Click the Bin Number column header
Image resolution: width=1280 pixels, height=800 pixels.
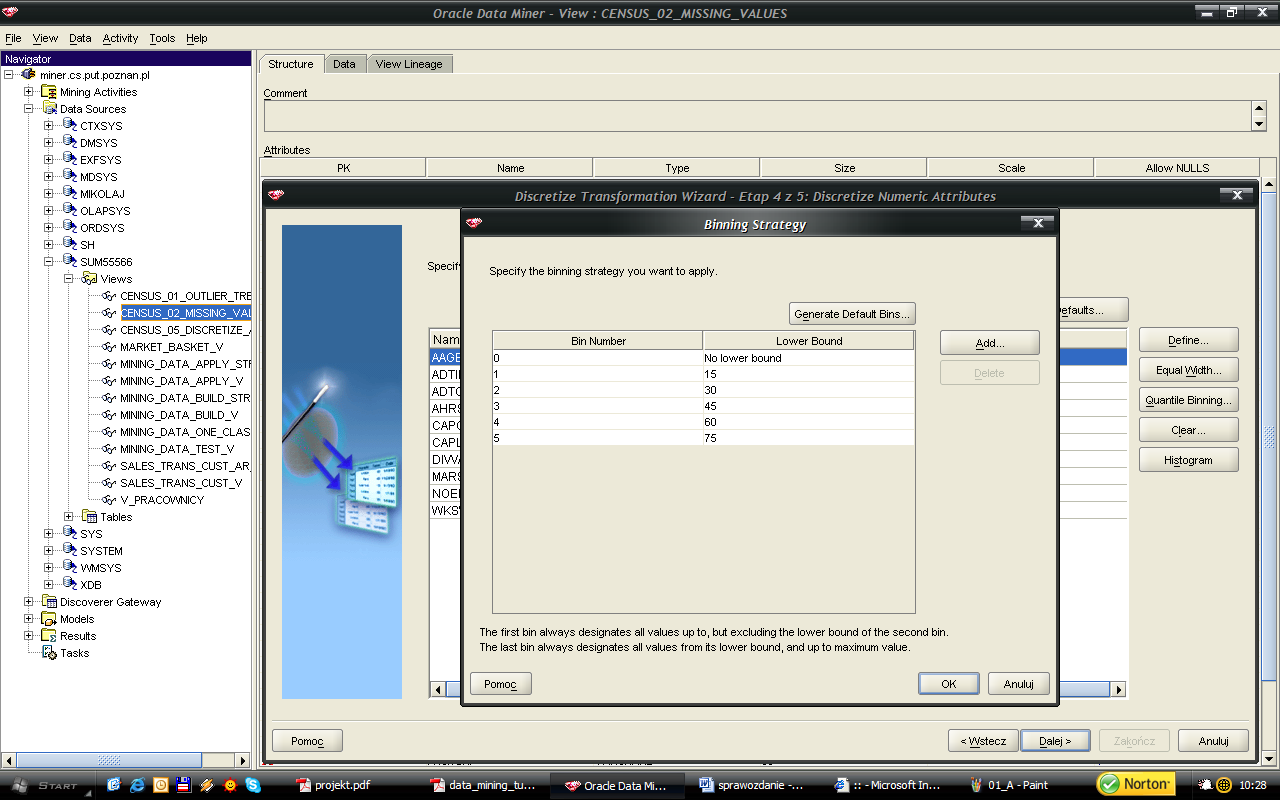(x=598, y=341)
